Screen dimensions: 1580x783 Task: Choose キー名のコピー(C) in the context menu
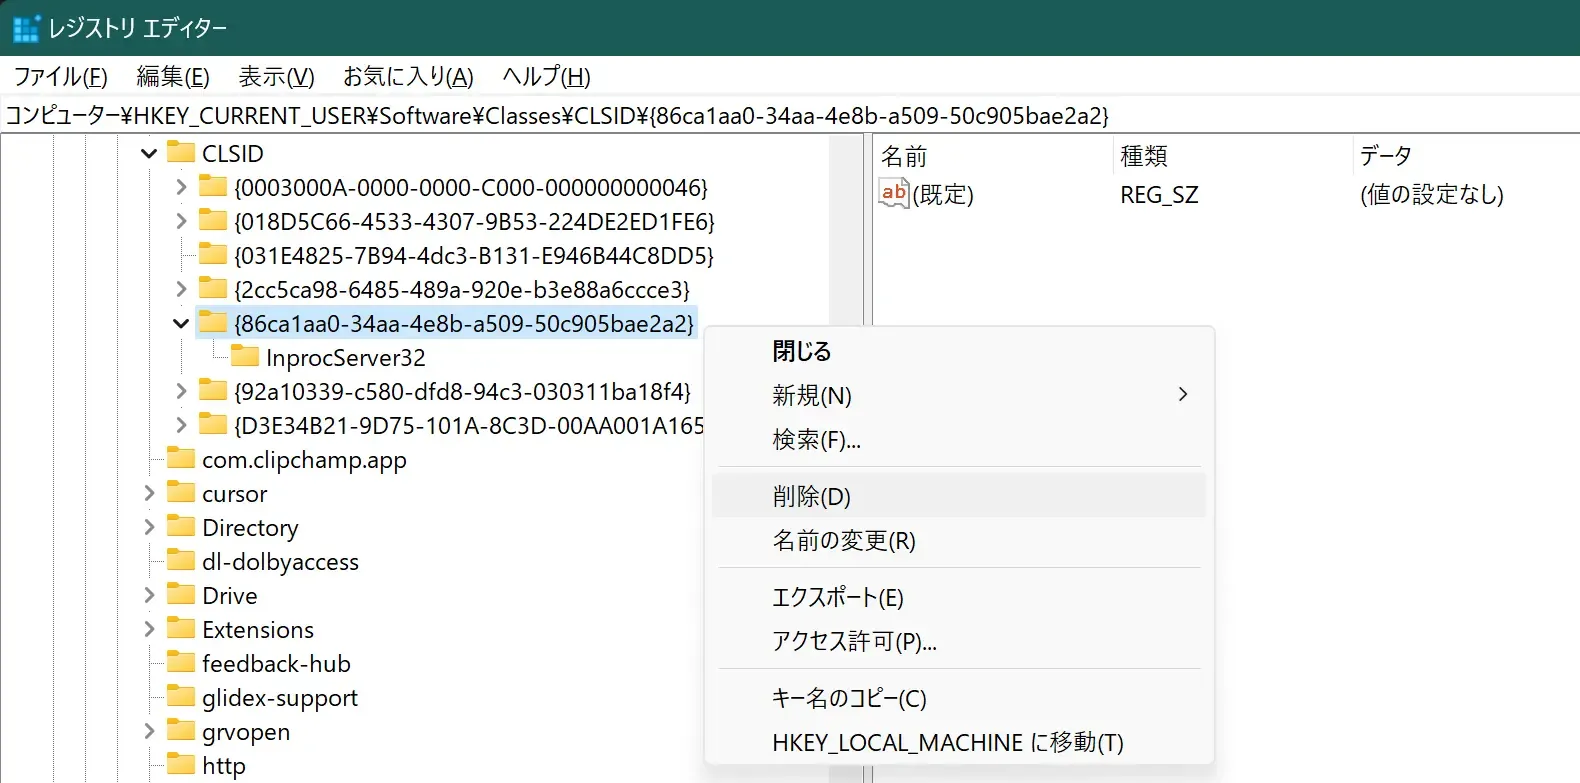pyautogui.click(x=959, y=698)
